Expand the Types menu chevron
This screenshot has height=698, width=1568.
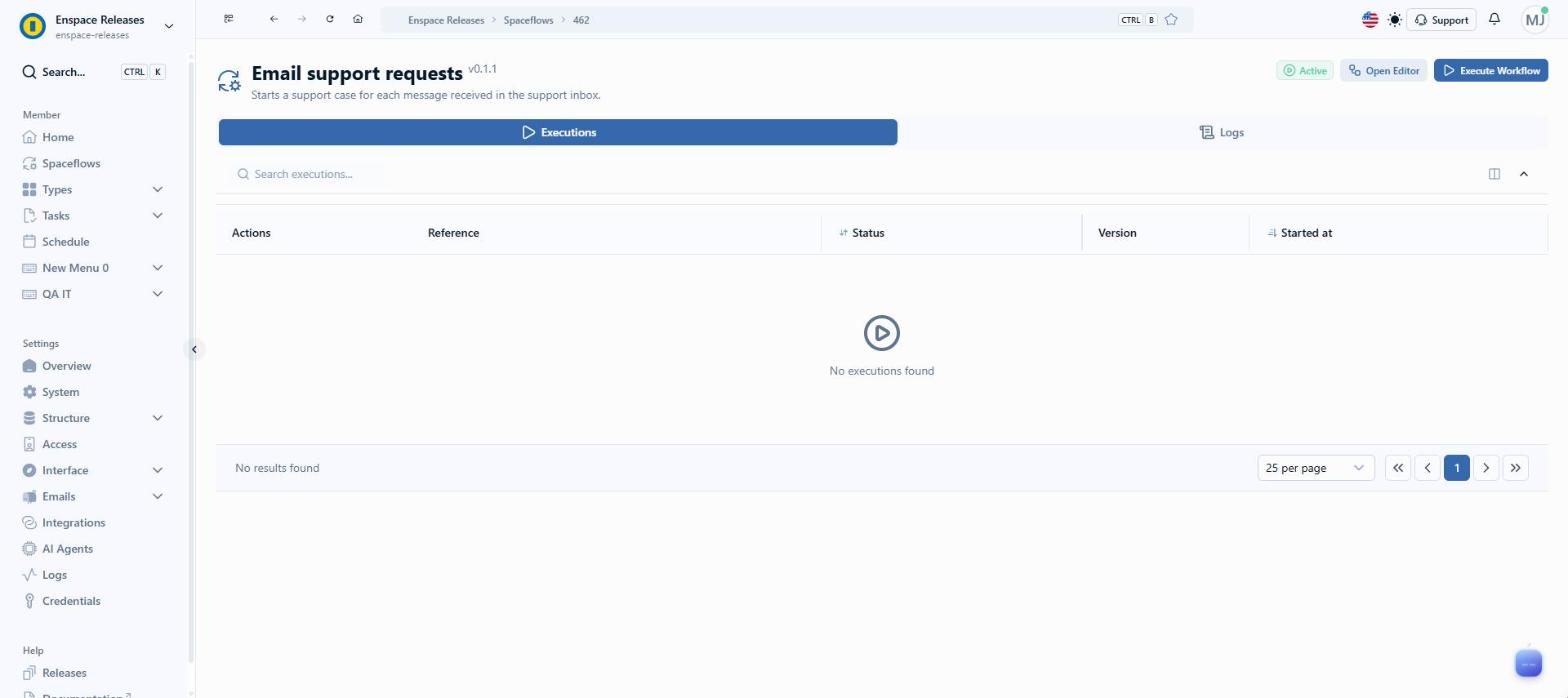tap(157, 189)
